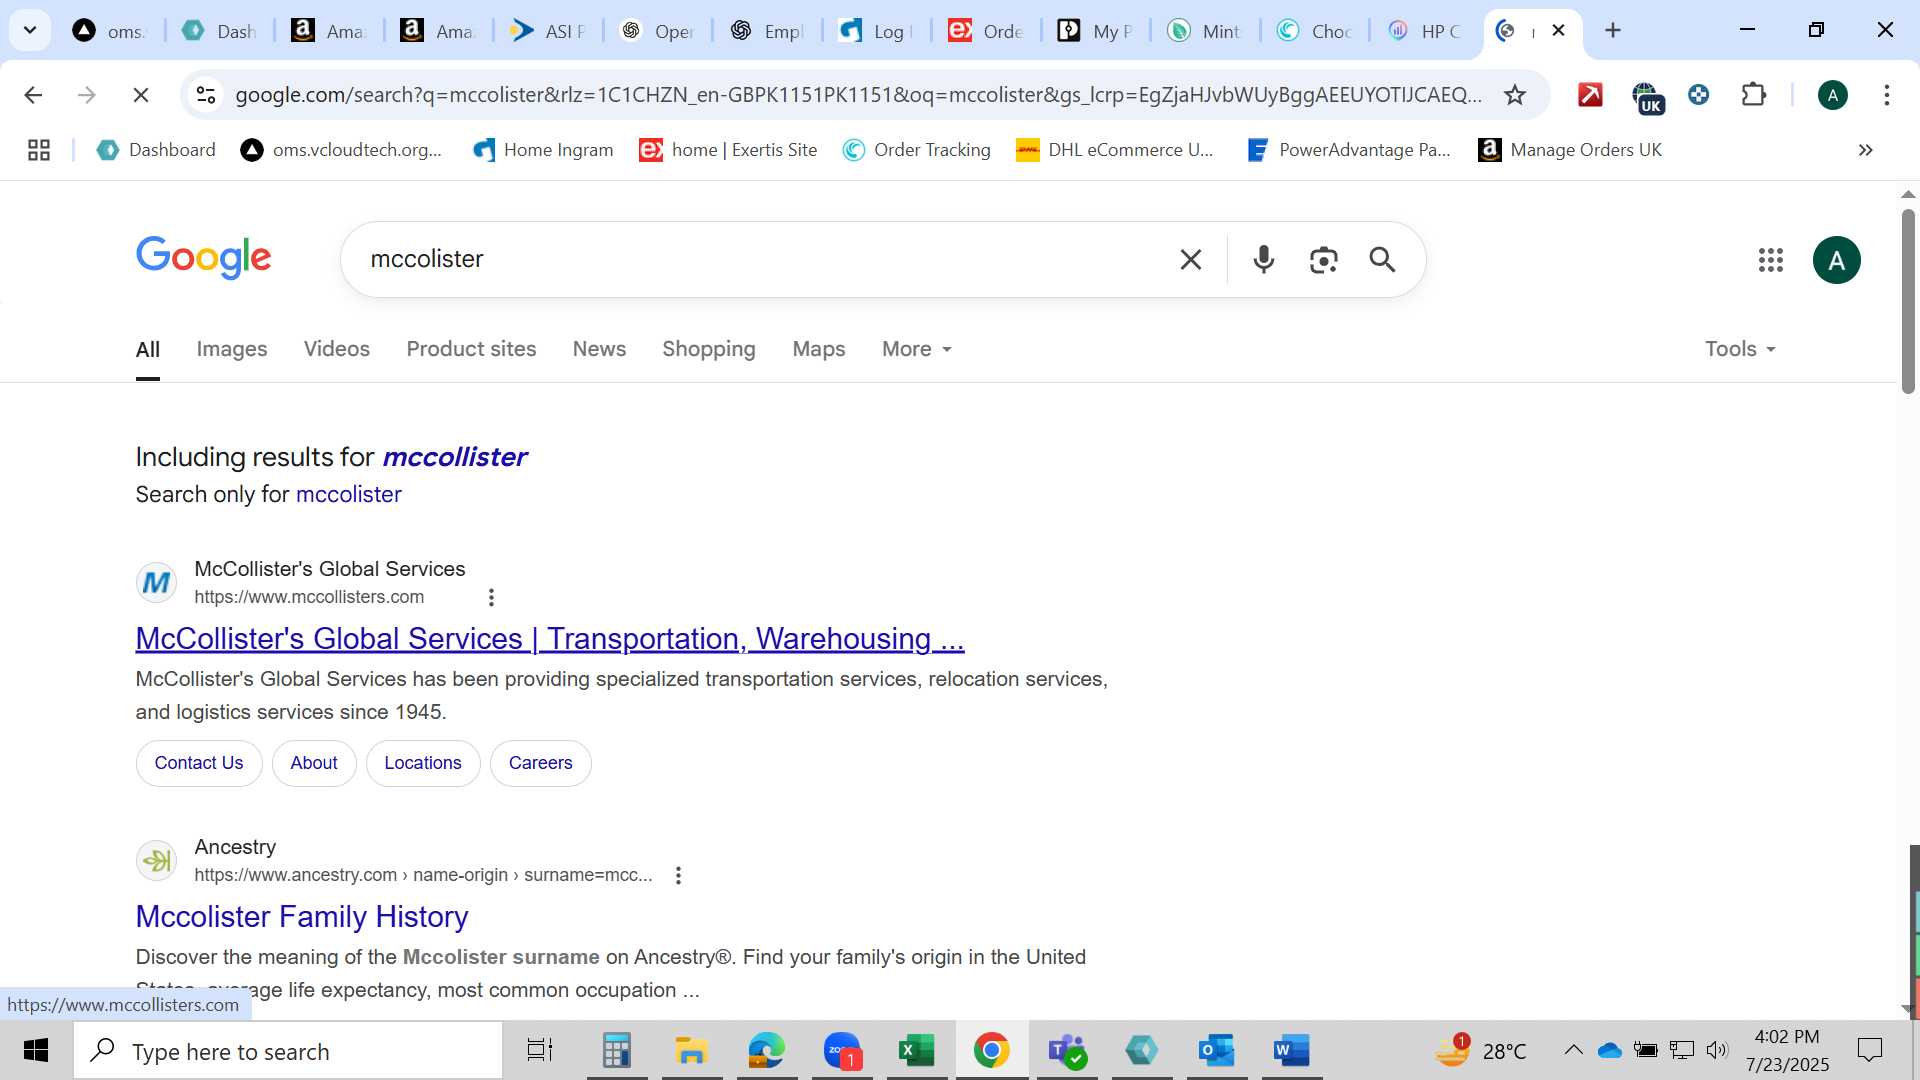Viewport: 1920px width, 1080px height.
Task: Go back to previous page
Action: [33, 95]
